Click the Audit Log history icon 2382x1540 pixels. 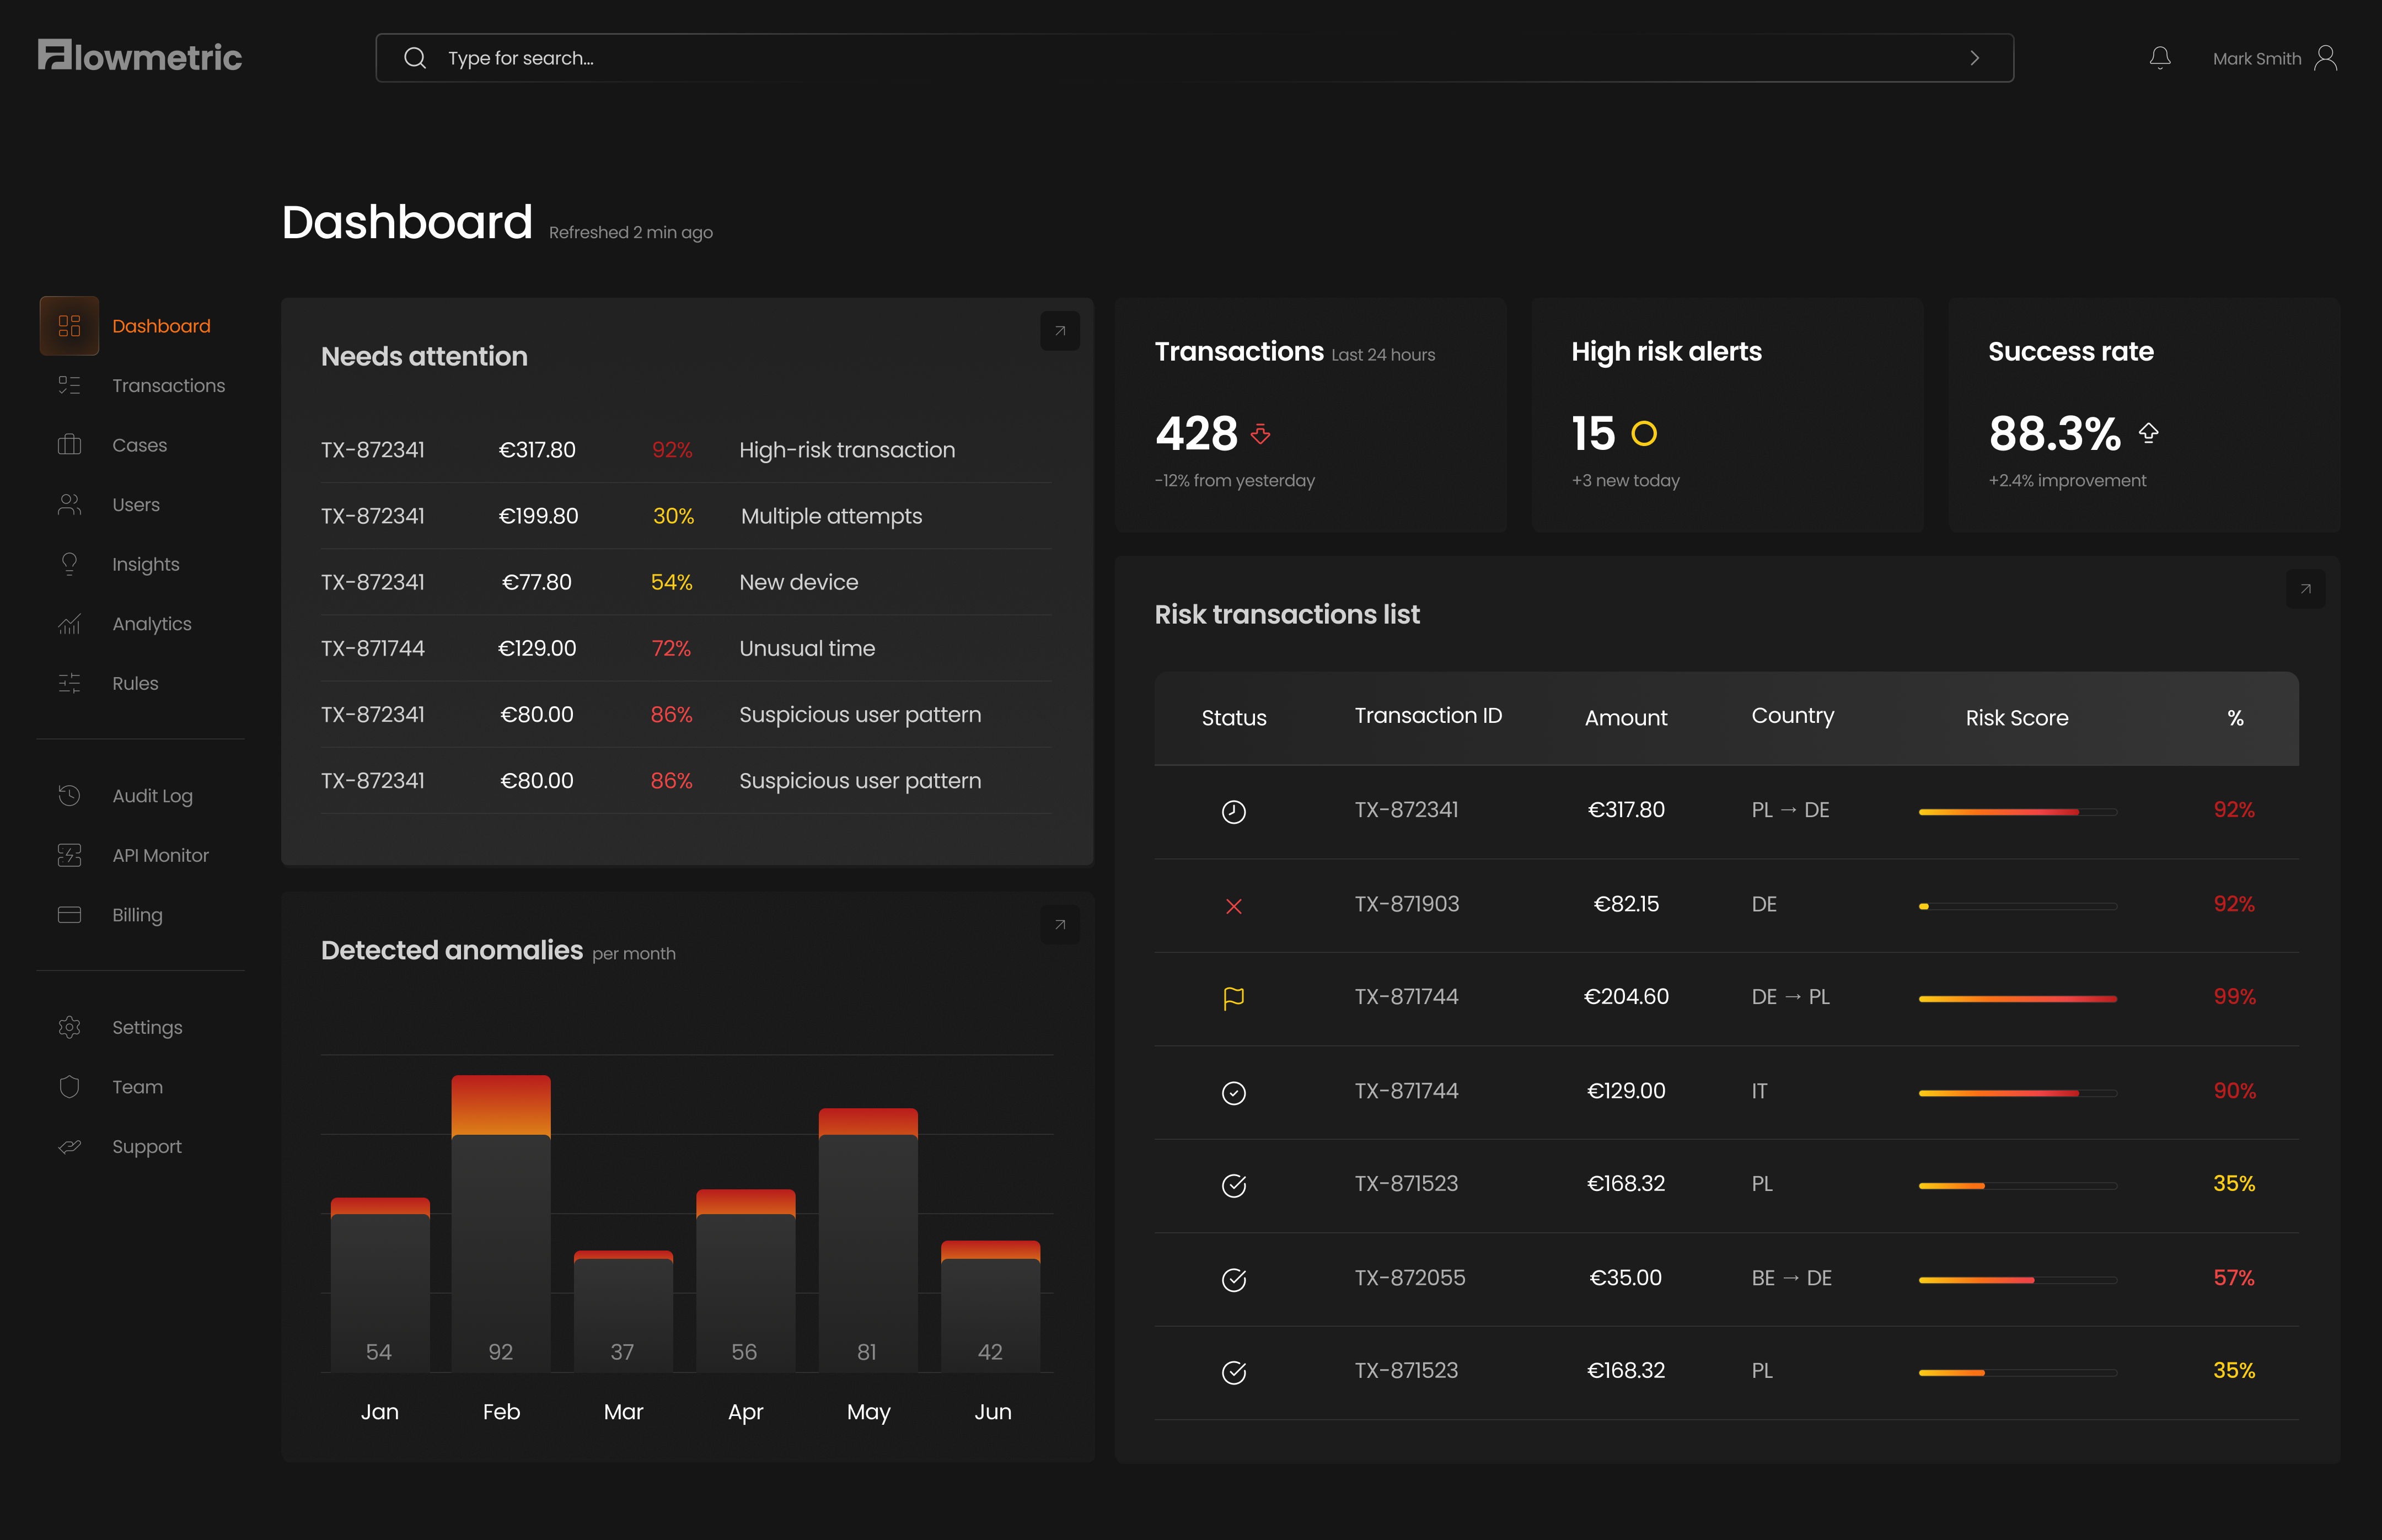pos(69,795)
